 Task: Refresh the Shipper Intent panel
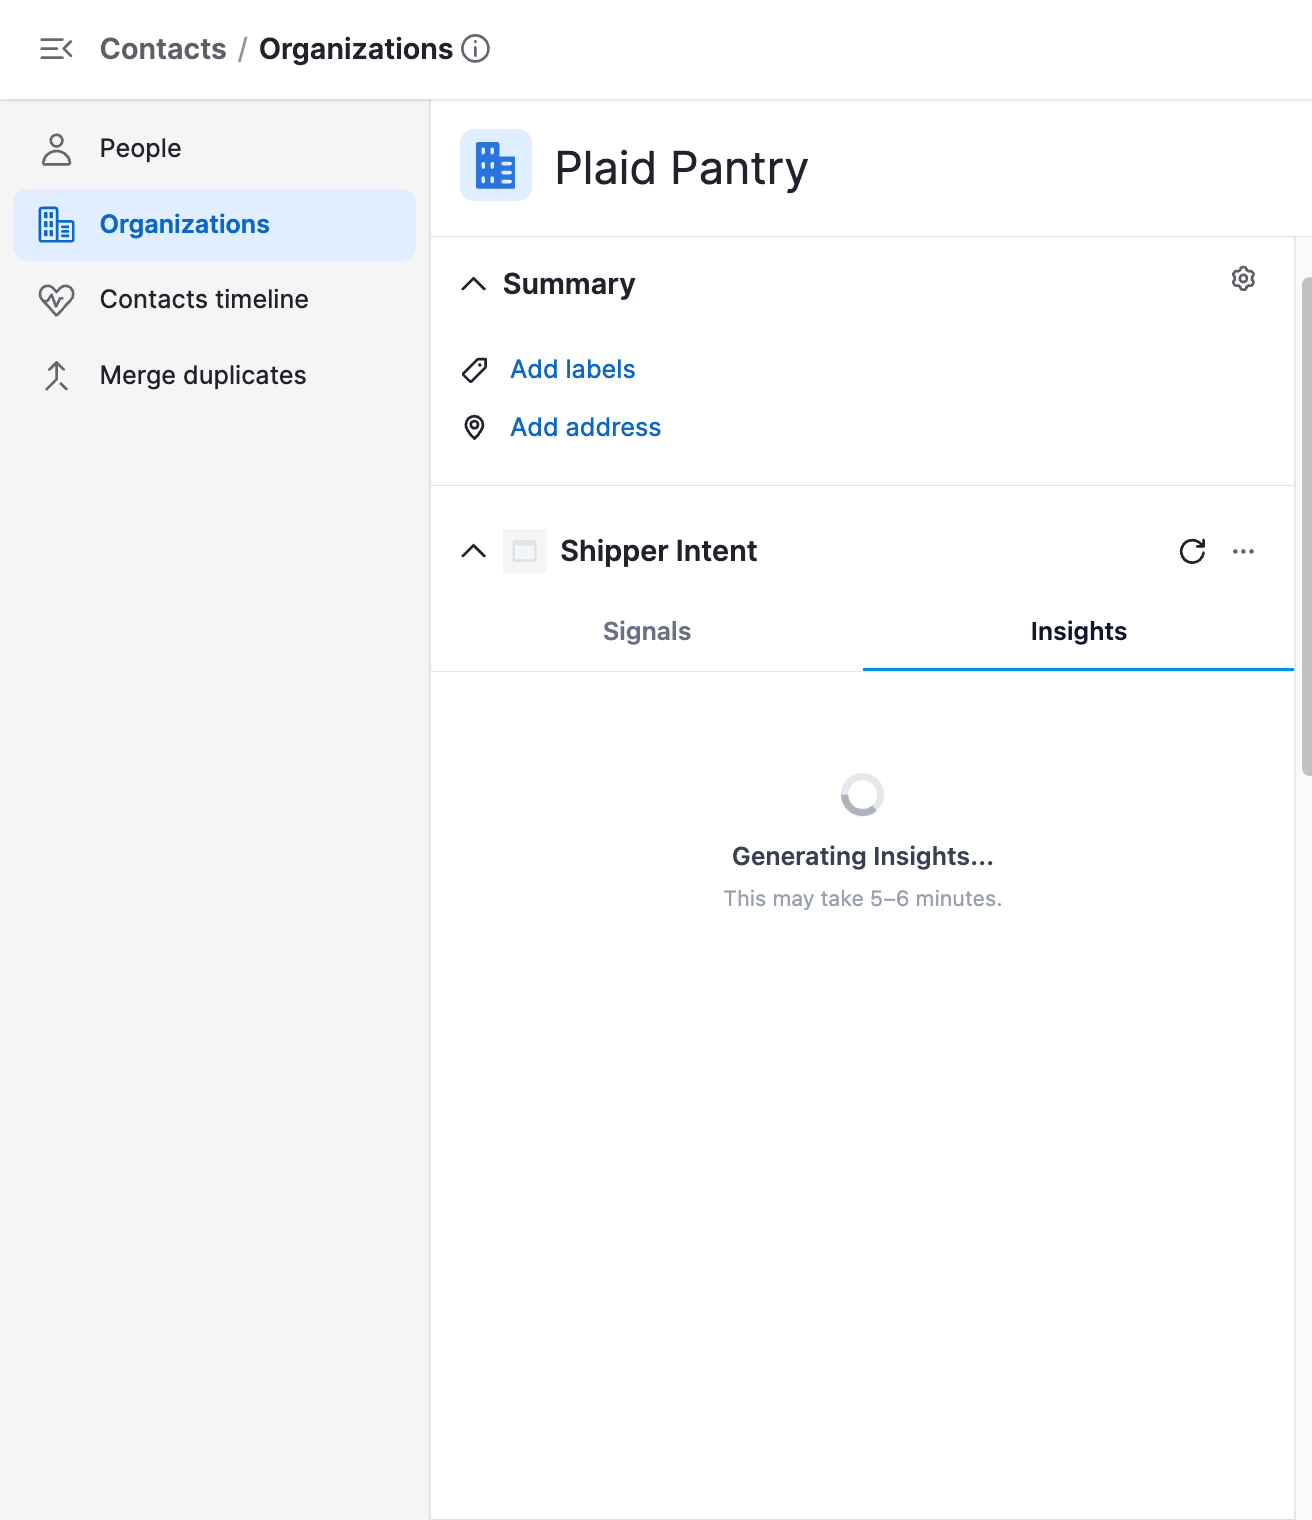[x=1192, y=551]
